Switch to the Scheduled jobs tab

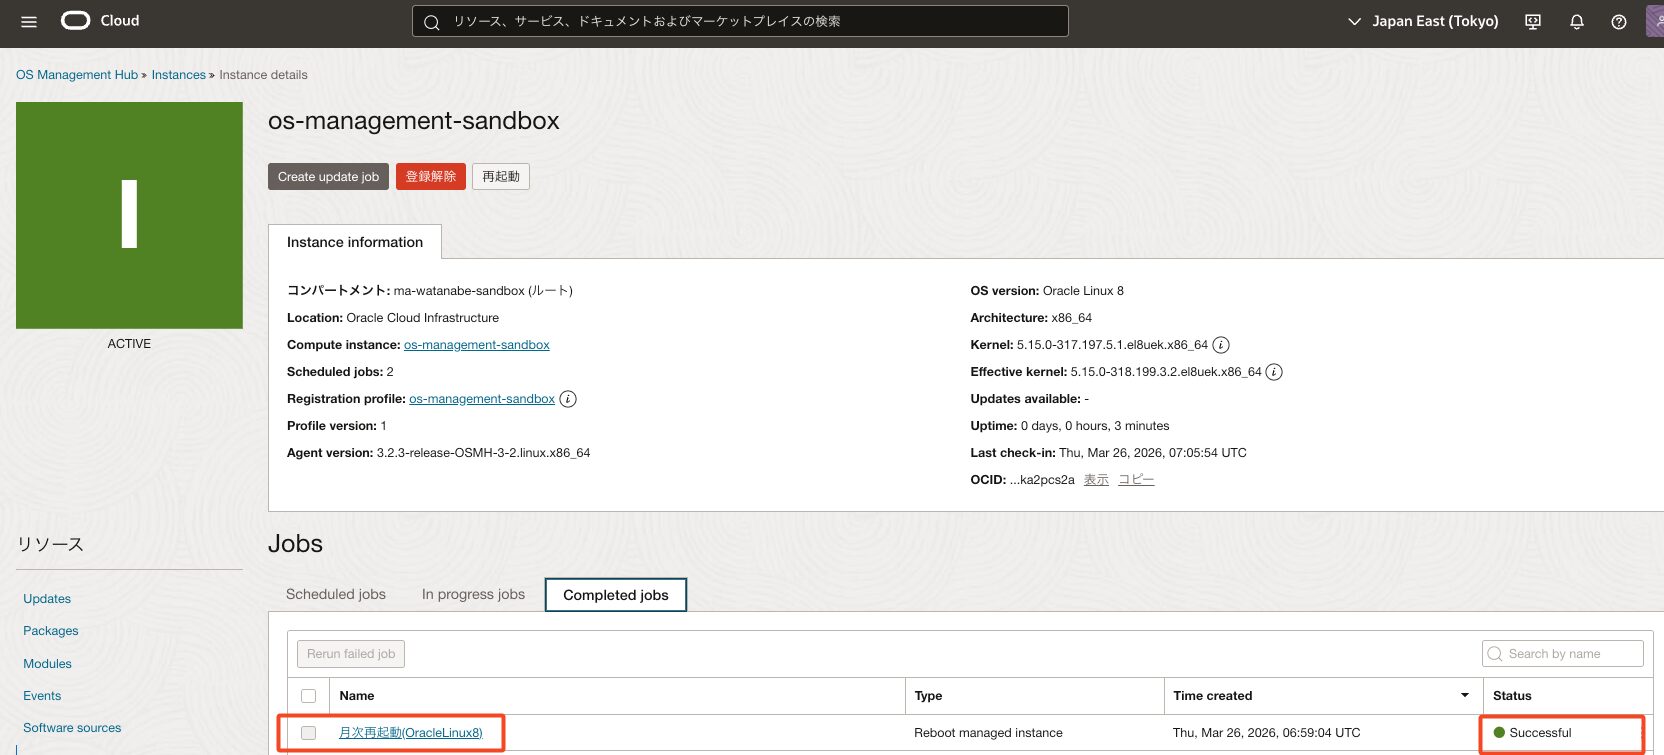[x=336, y=594]
